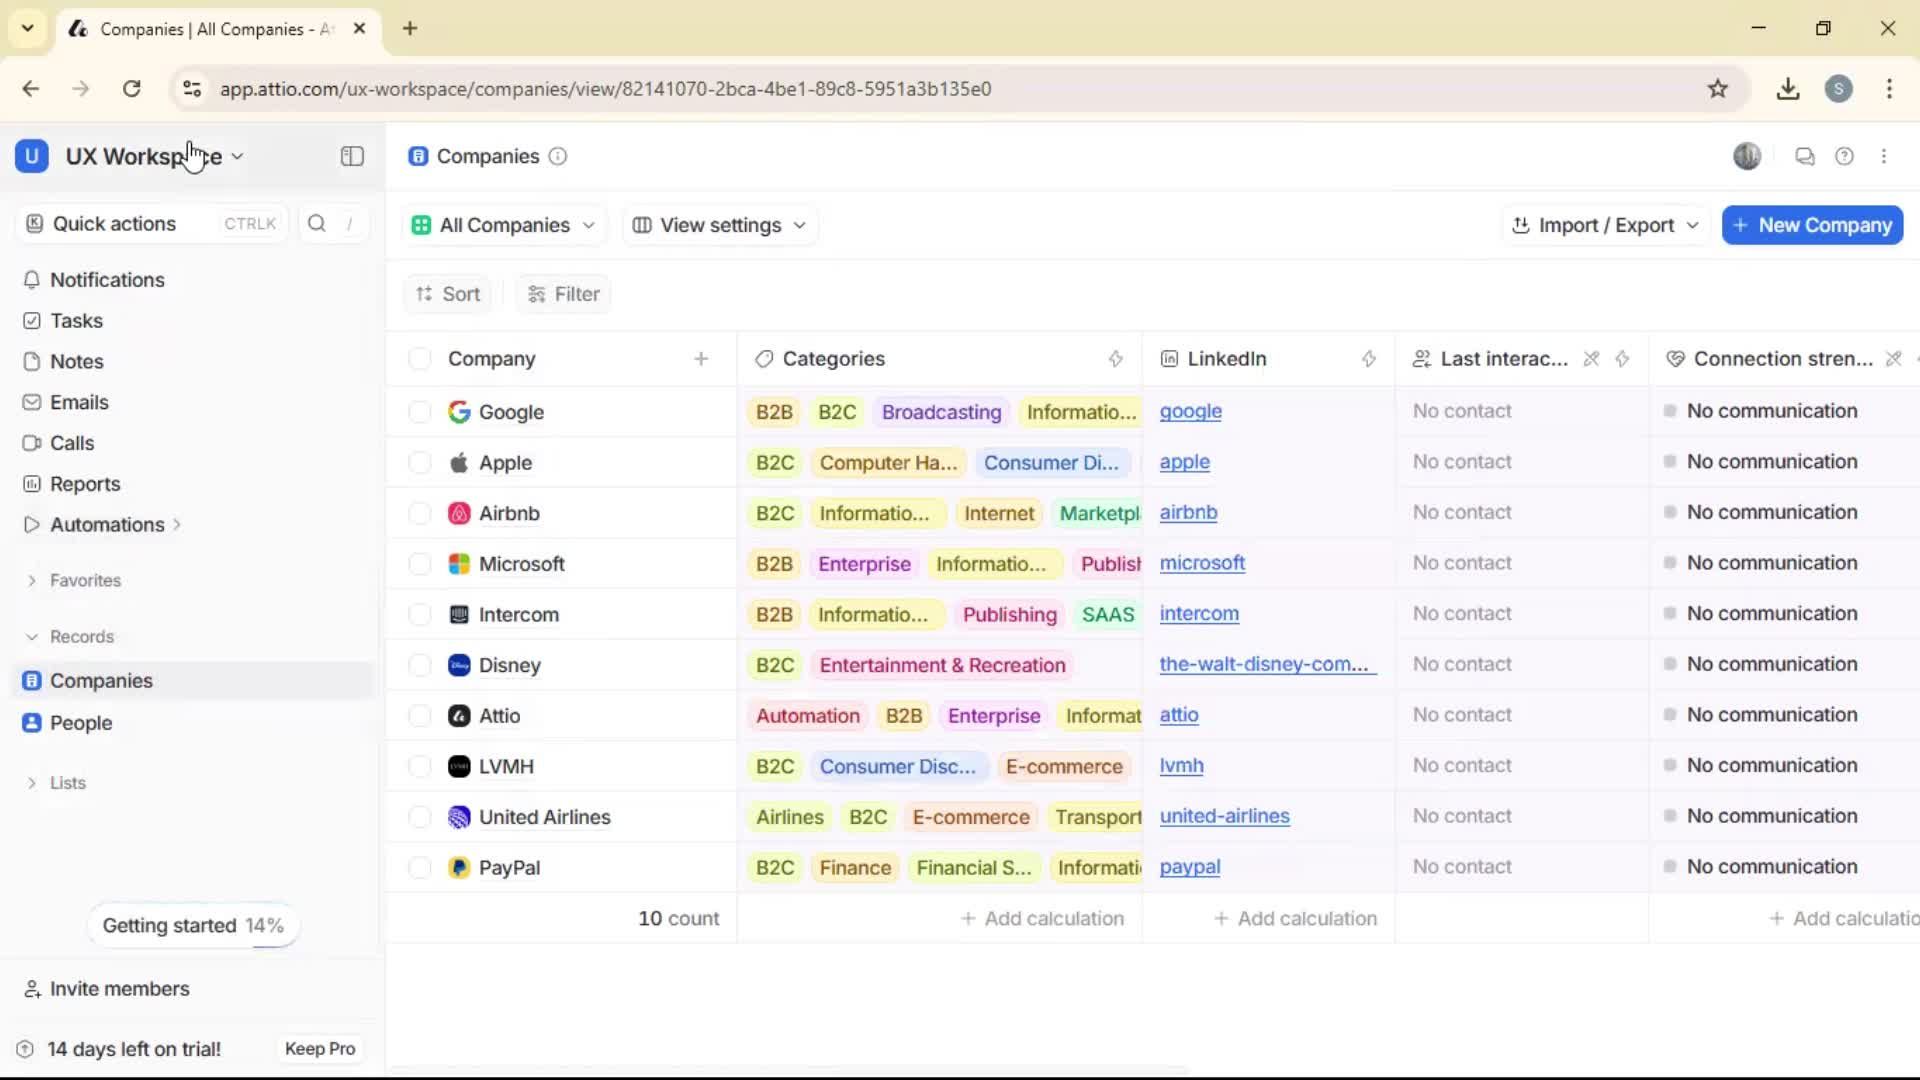Check the Google row checkbox
This screenshot has width=1920, height=1080.
point(419,411)
